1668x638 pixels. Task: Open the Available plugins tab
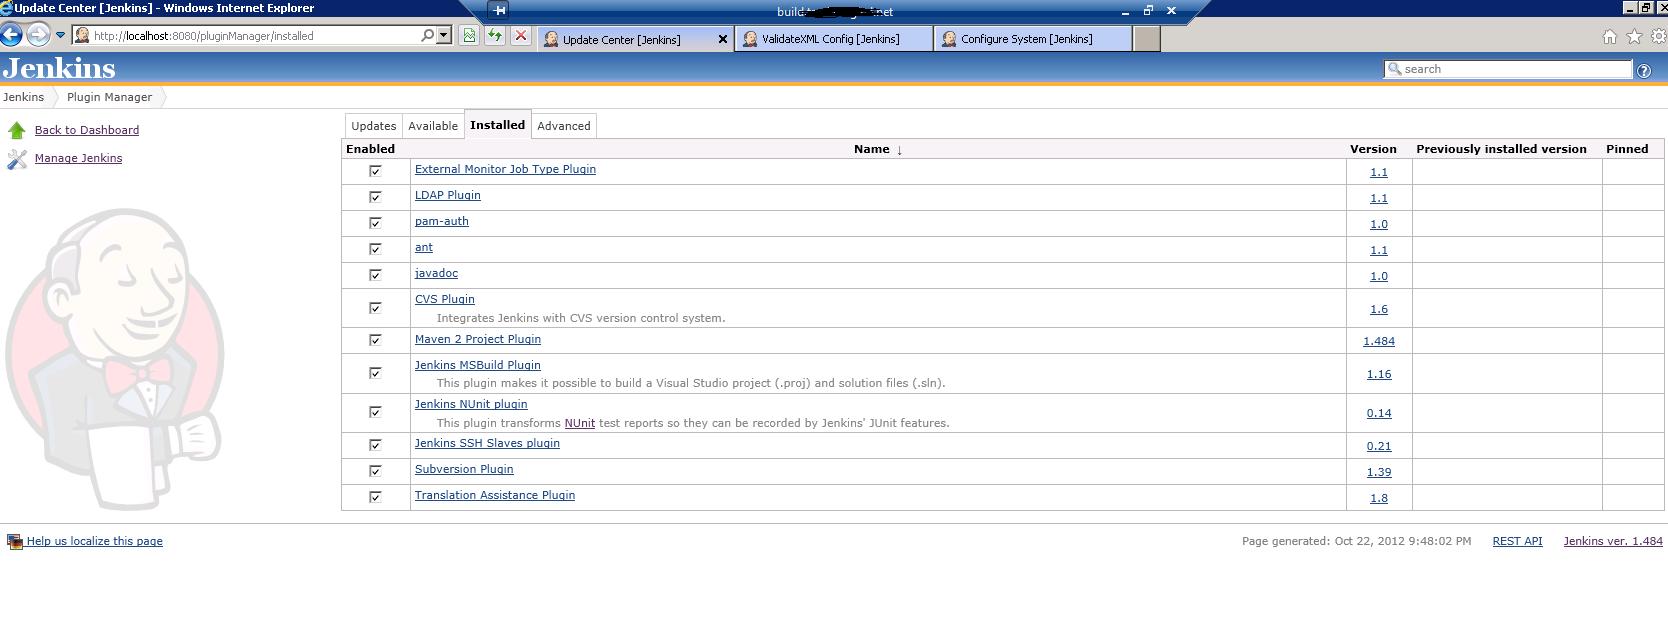click(433, 126)
